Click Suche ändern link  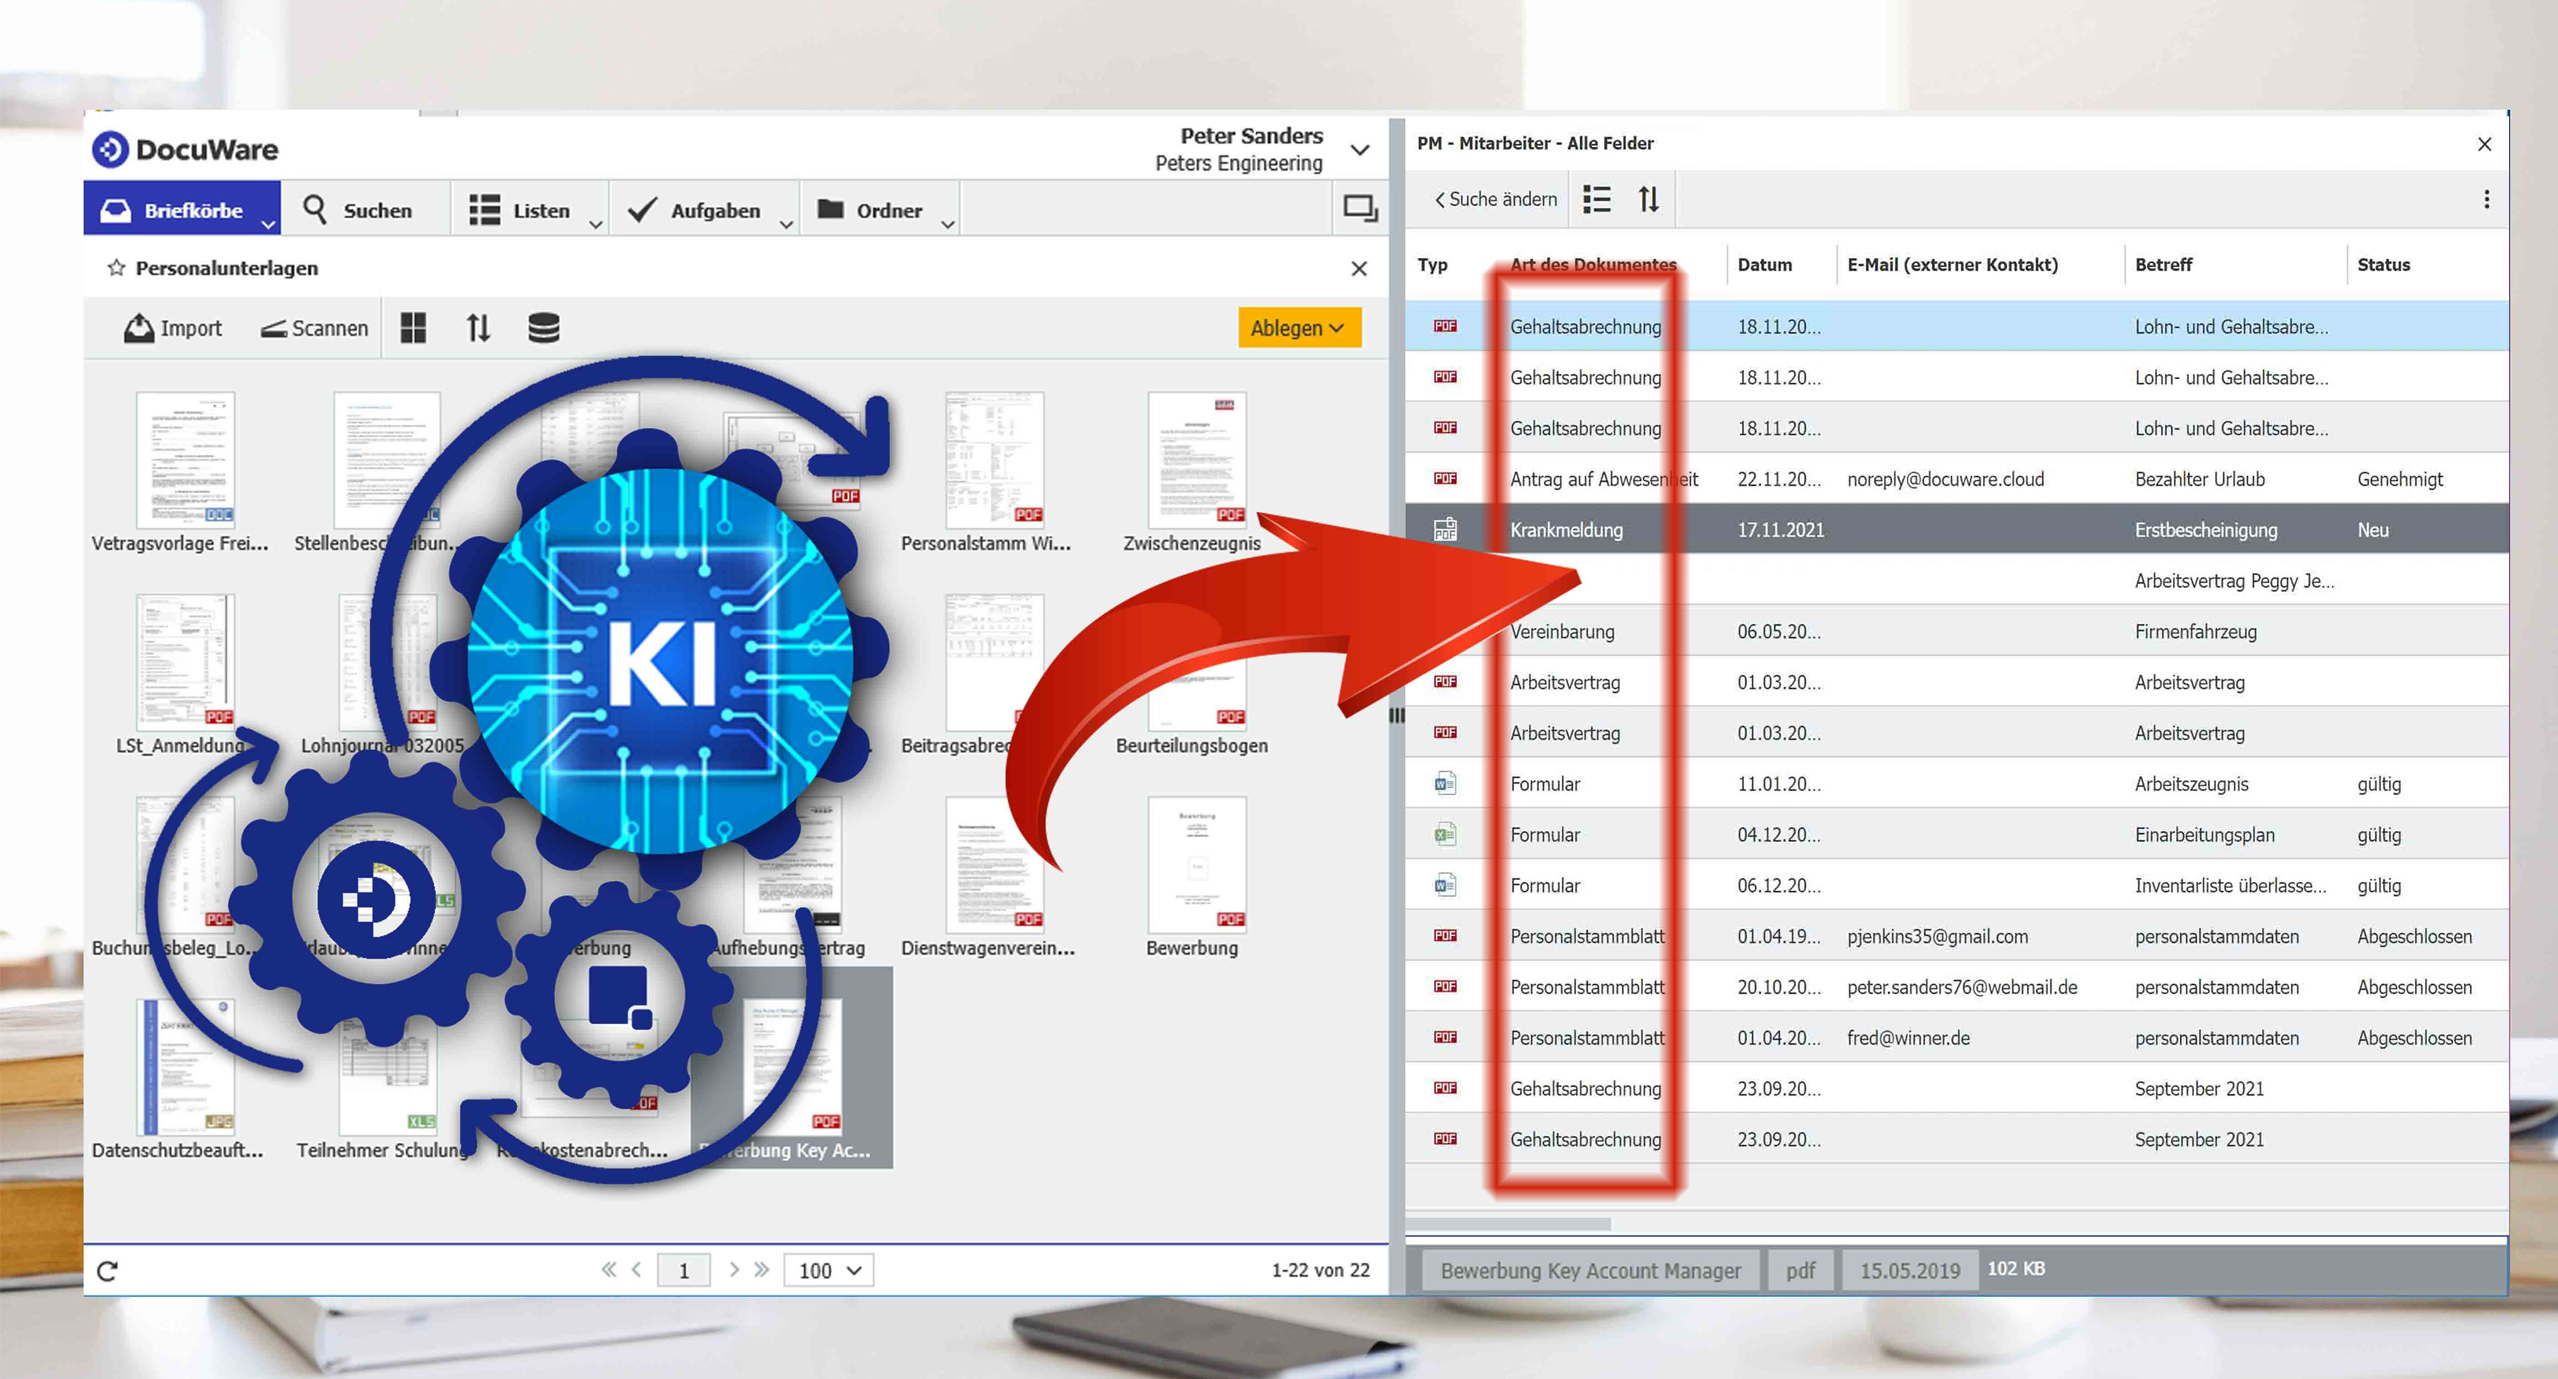click(x=1496, y=199)
